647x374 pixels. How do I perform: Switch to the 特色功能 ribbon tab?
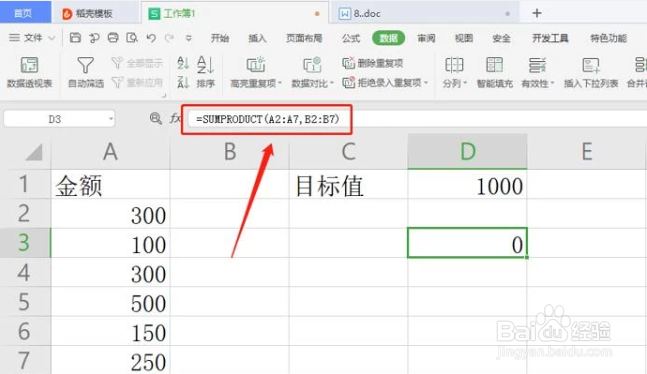point(608,38)
